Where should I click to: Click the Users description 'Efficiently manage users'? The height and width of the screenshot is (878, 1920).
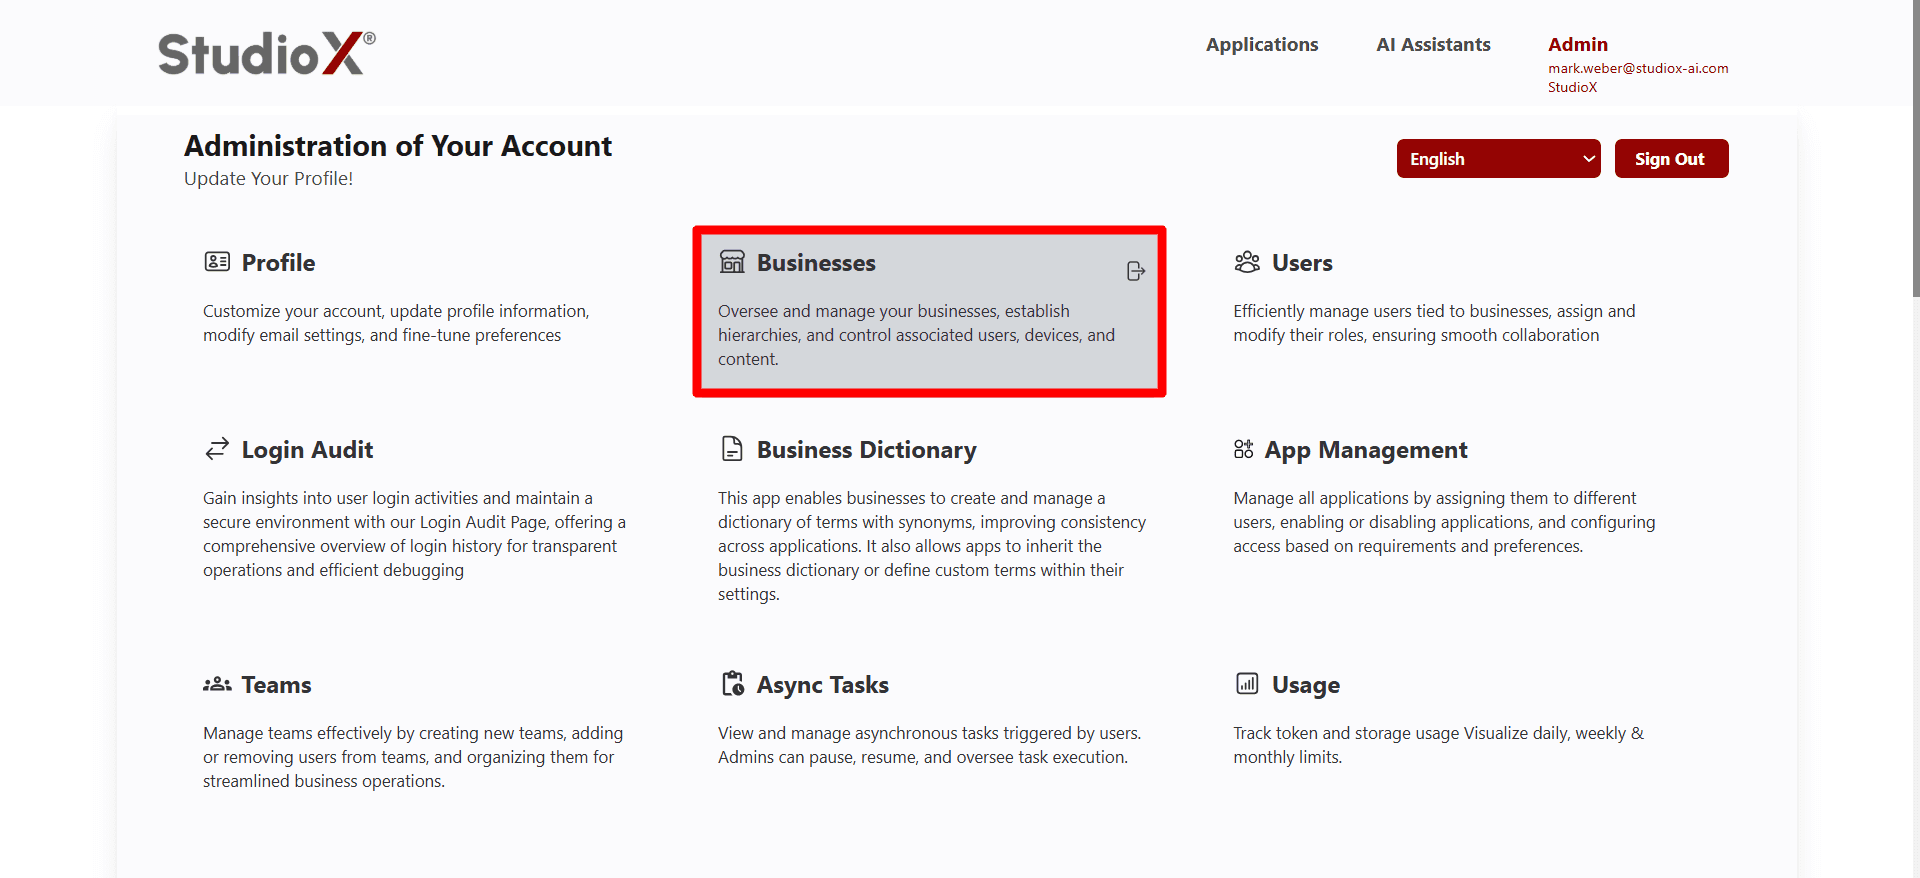coord(1434,323)
